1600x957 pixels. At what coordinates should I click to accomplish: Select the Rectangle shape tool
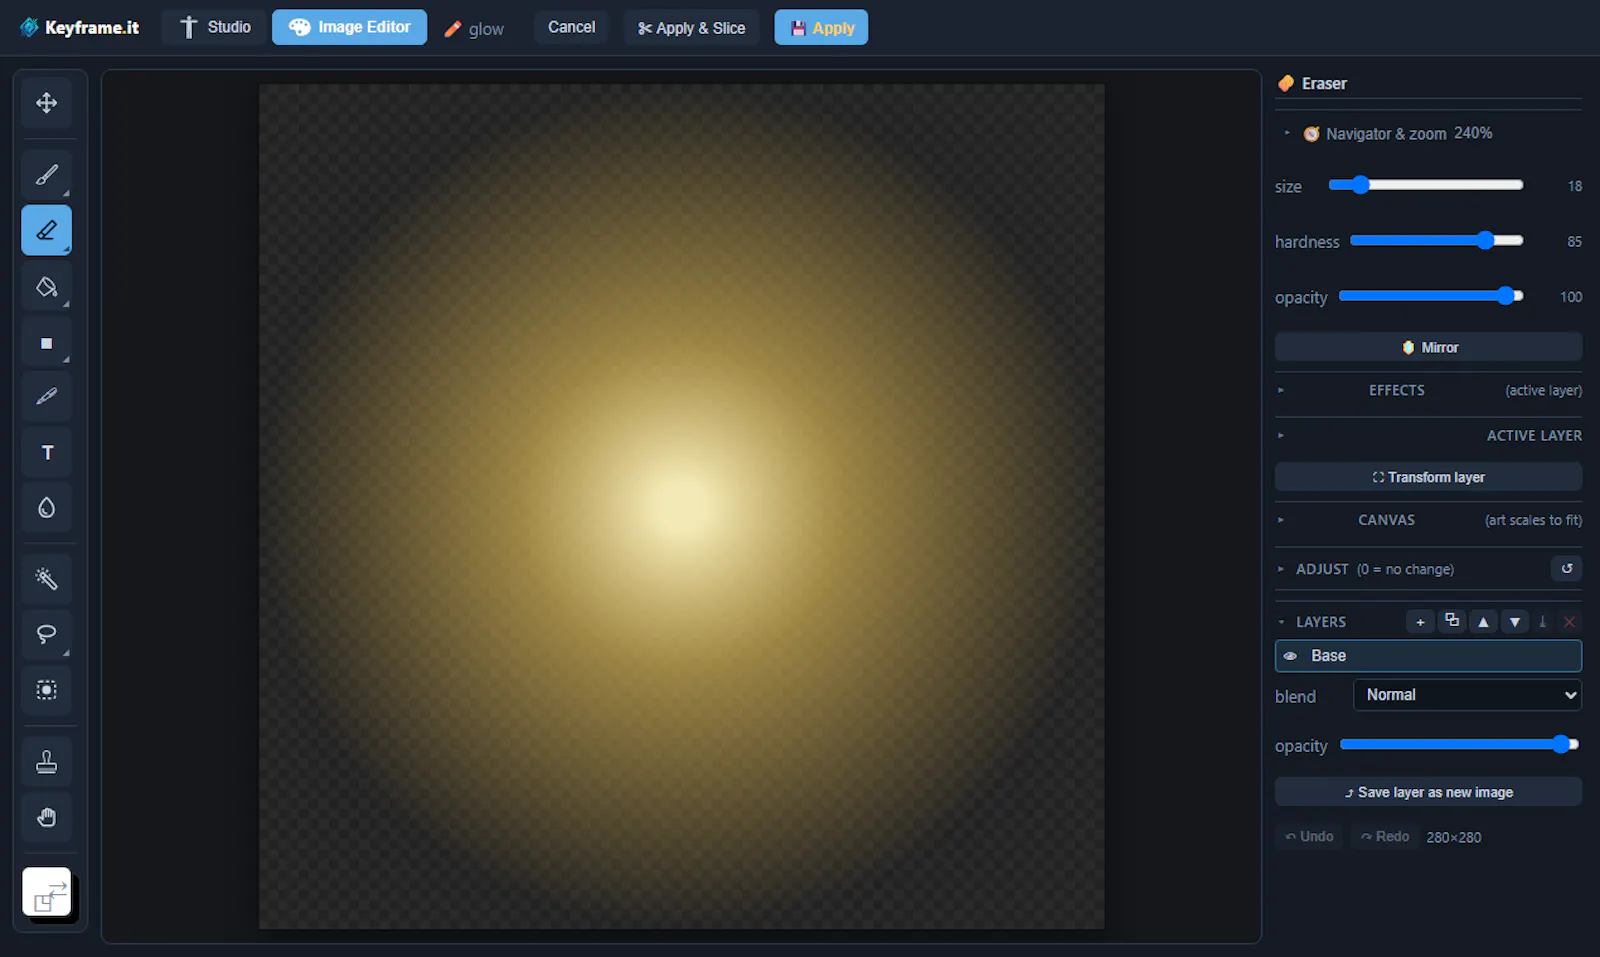(46, 343)
